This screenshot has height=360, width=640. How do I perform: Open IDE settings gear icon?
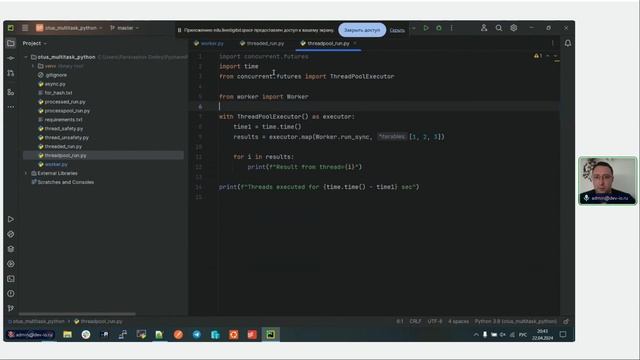pos(514,28)
